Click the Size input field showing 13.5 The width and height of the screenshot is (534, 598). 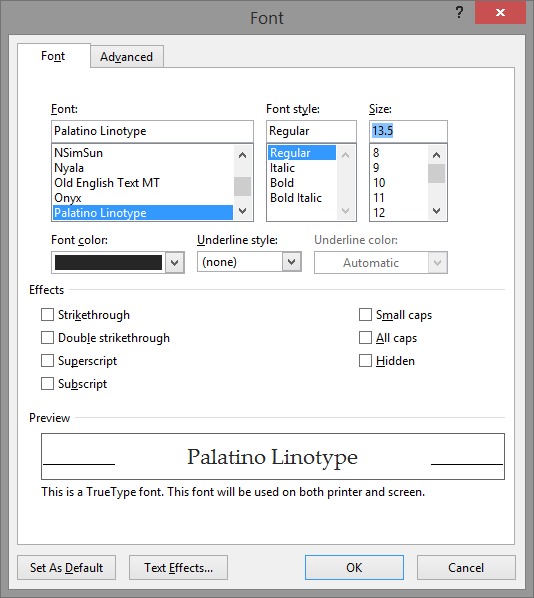(x=408, y=131)
